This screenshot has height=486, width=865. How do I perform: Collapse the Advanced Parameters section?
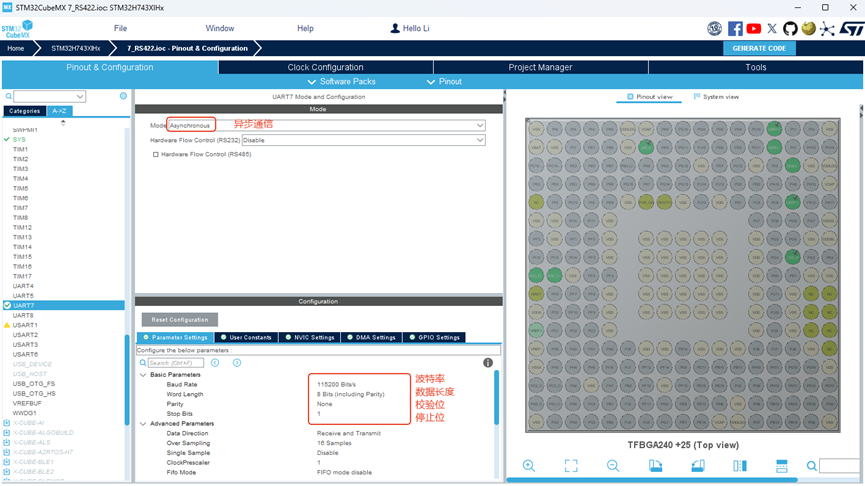143,424
